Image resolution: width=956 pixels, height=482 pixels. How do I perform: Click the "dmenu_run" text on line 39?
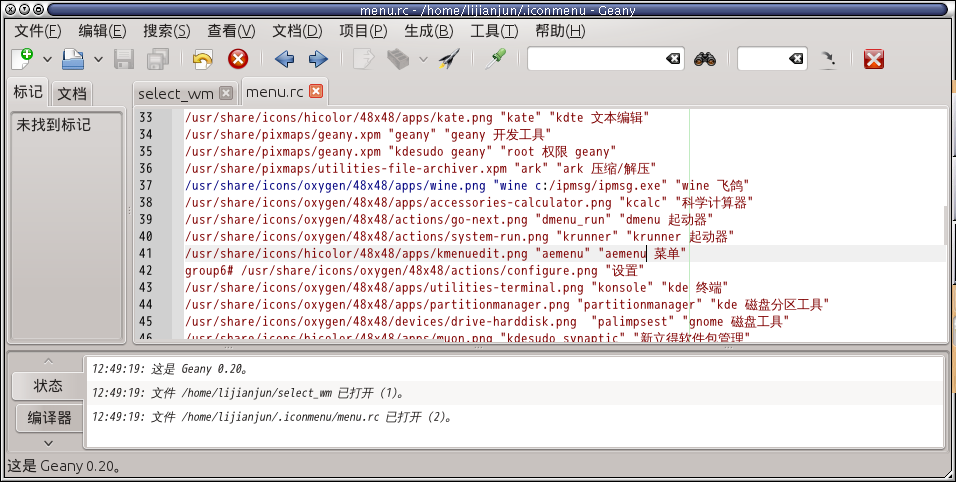(573, 219)
